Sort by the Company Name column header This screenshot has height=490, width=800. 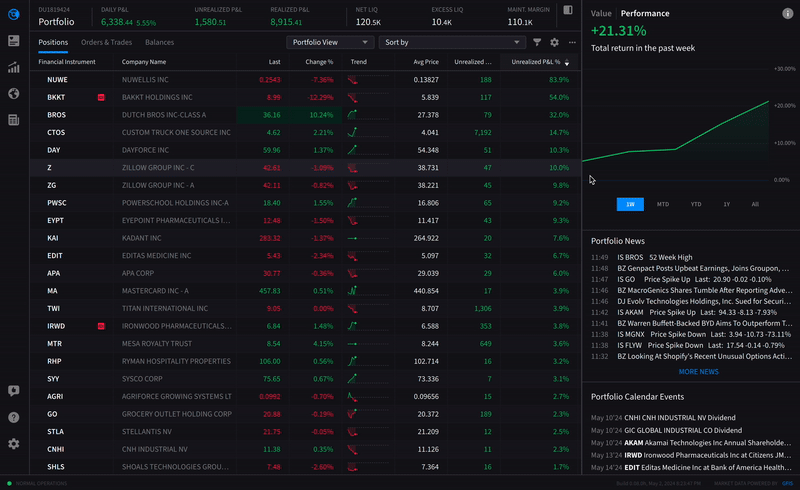[x=144, y=62]
